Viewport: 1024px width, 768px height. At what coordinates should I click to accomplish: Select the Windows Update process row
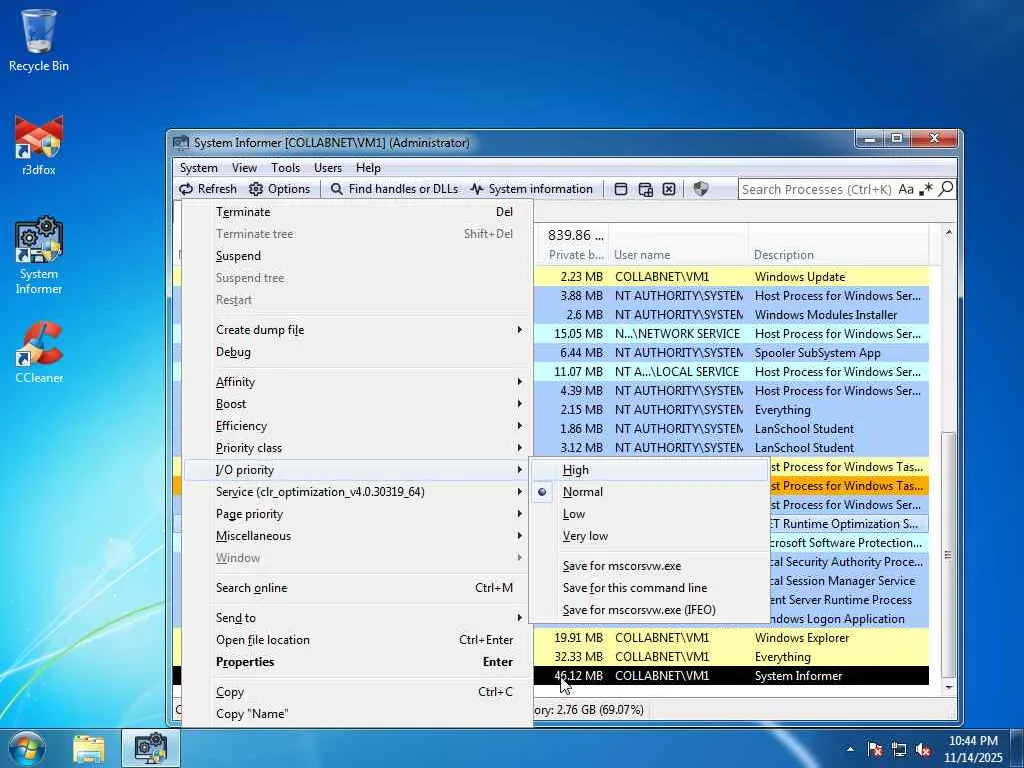[x=731, y=277]
